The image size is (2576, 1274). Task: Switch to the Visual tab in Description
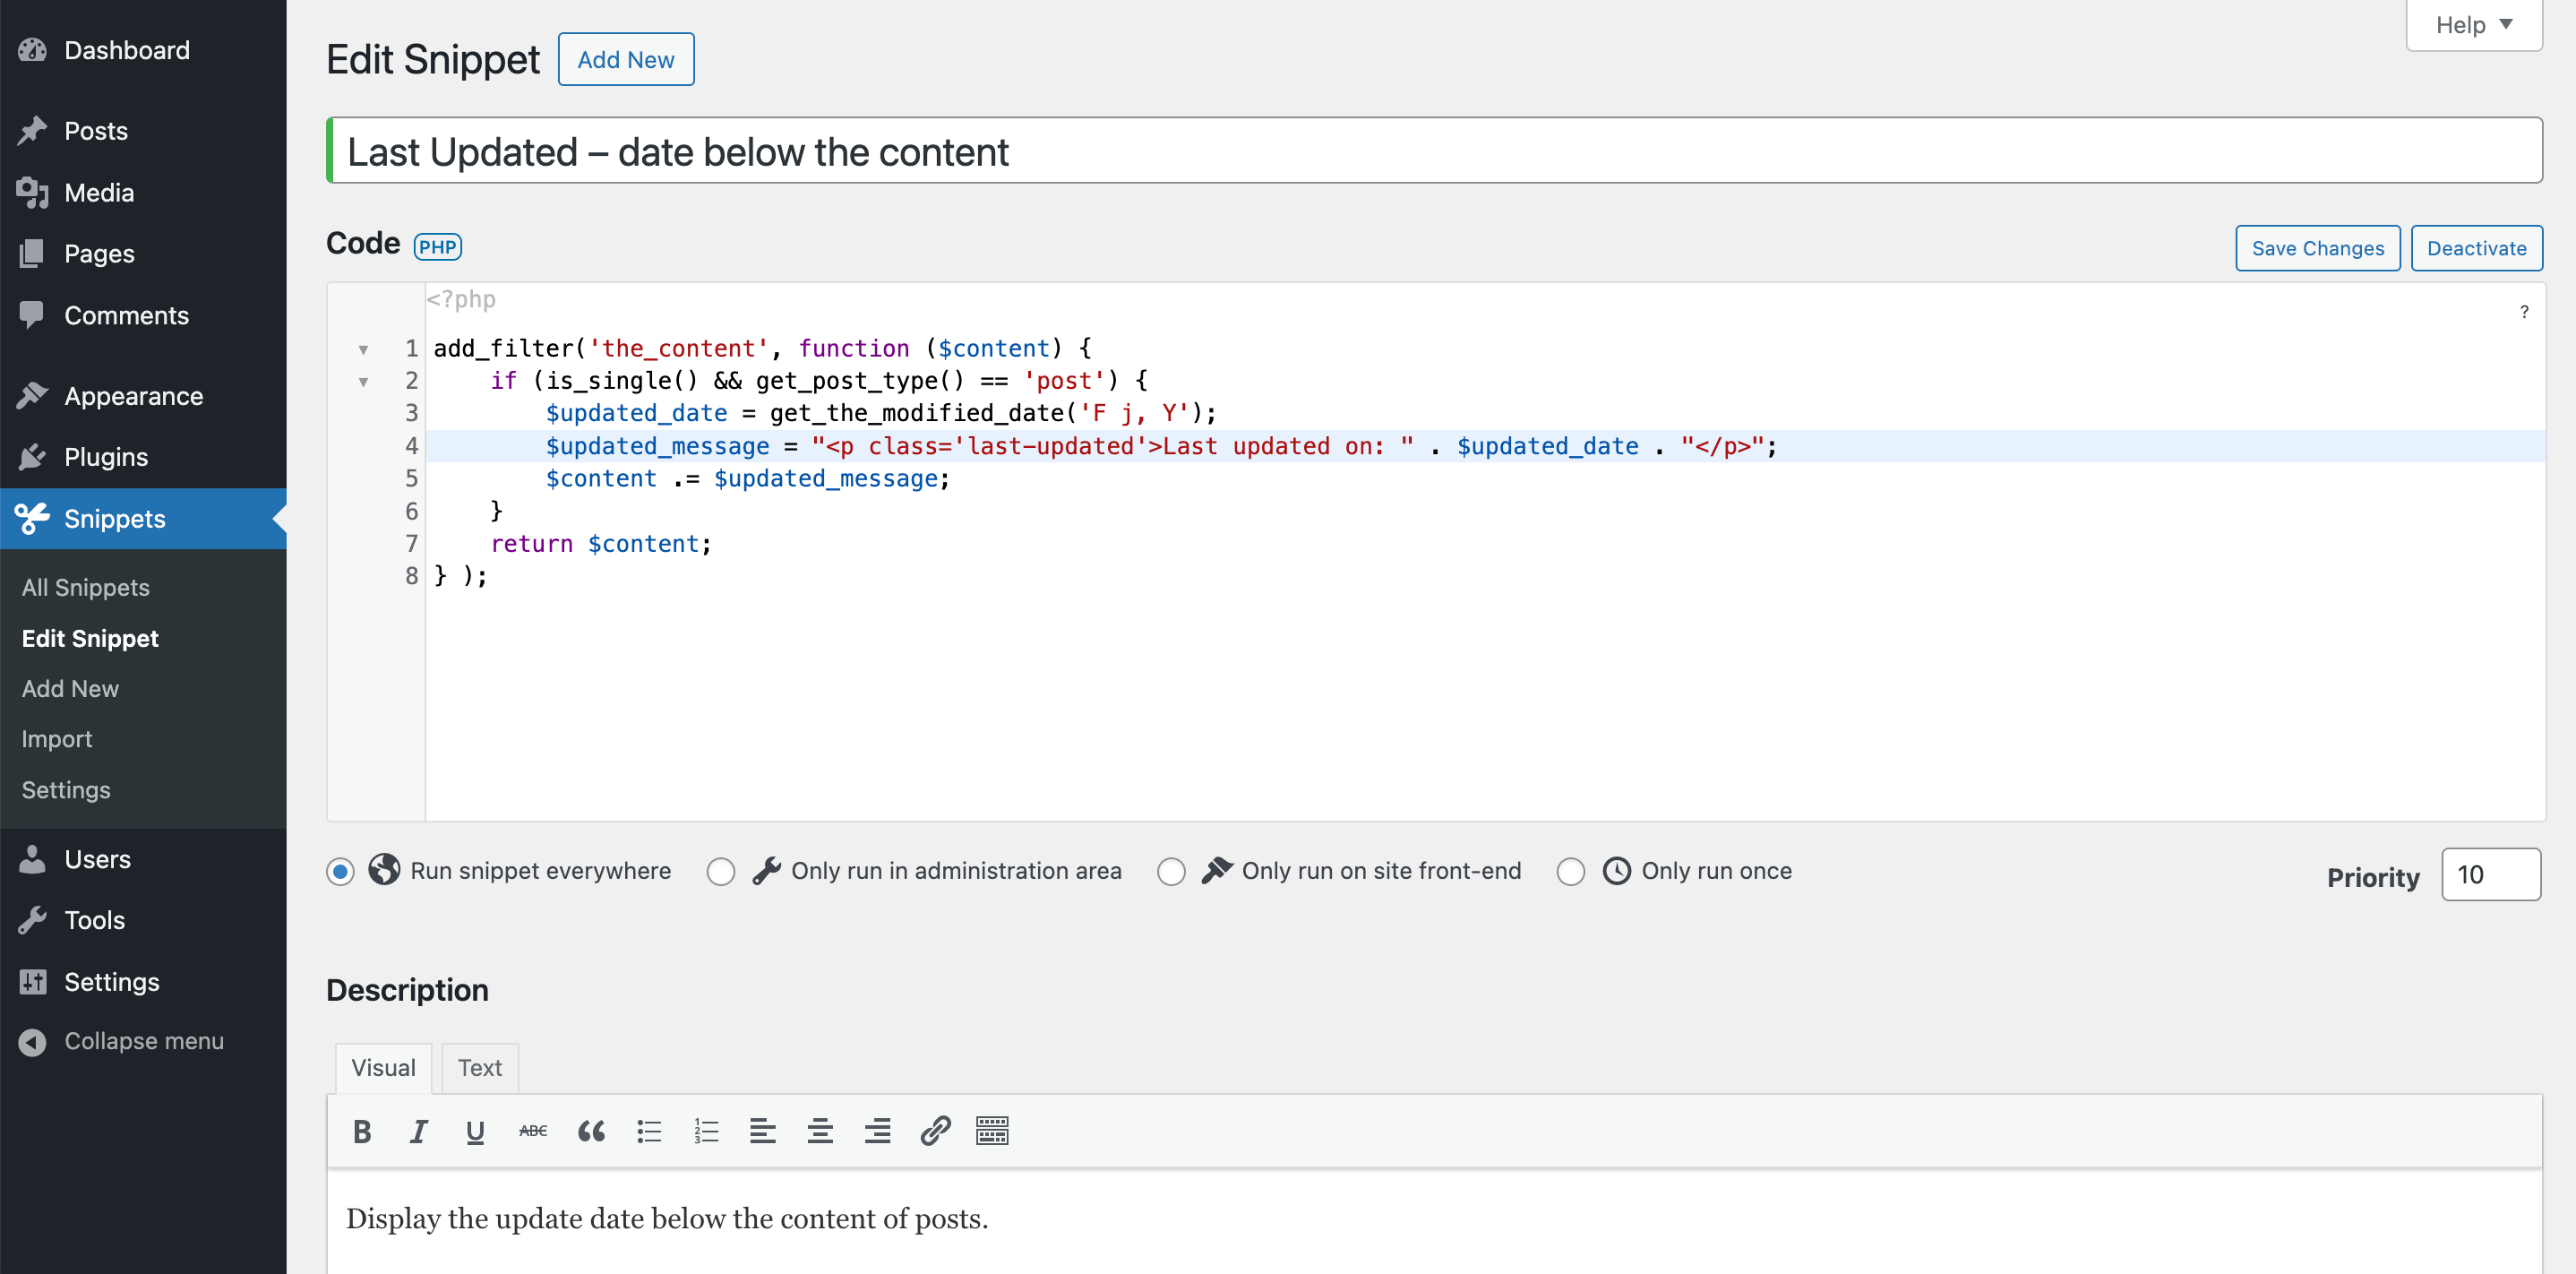382,1067
